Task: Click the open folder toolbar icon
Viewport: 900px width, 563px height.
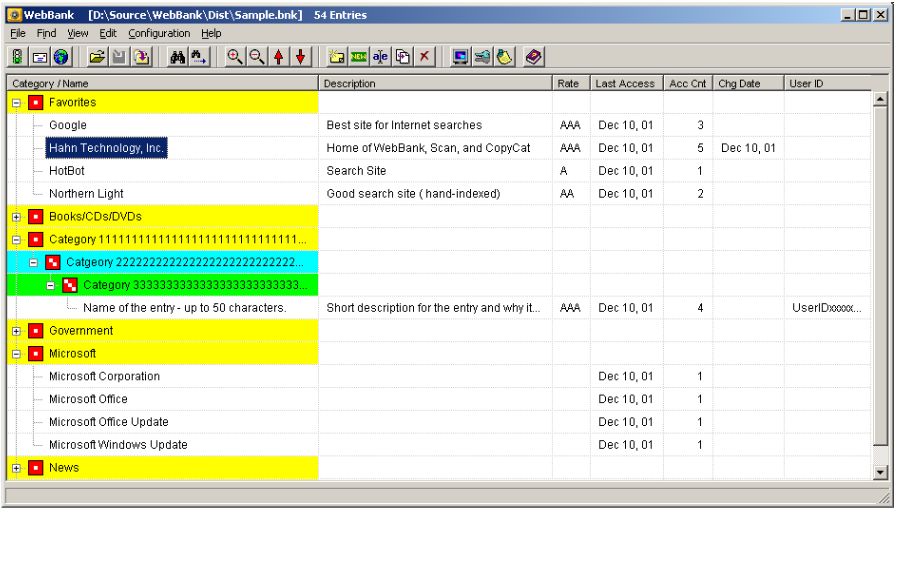Action: point(98,57)
